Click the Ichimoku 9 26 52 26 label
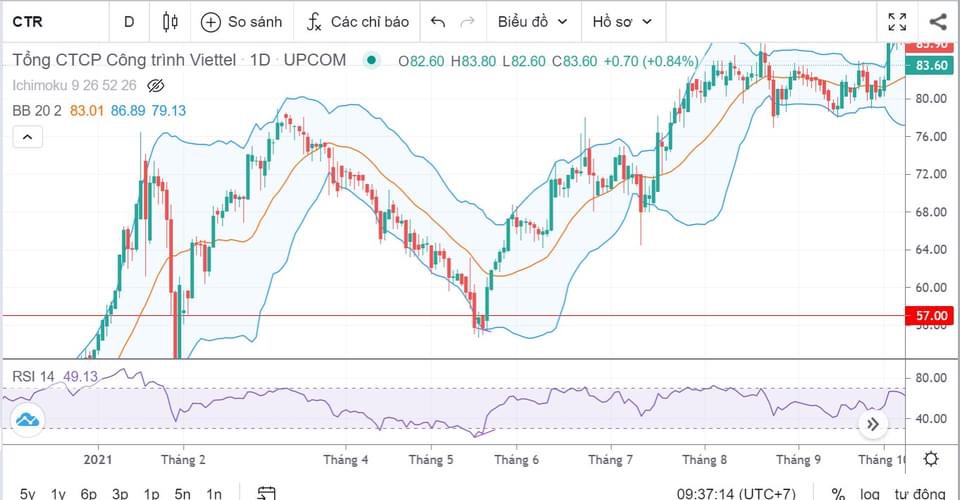The image size is (960, 500). 74,85
